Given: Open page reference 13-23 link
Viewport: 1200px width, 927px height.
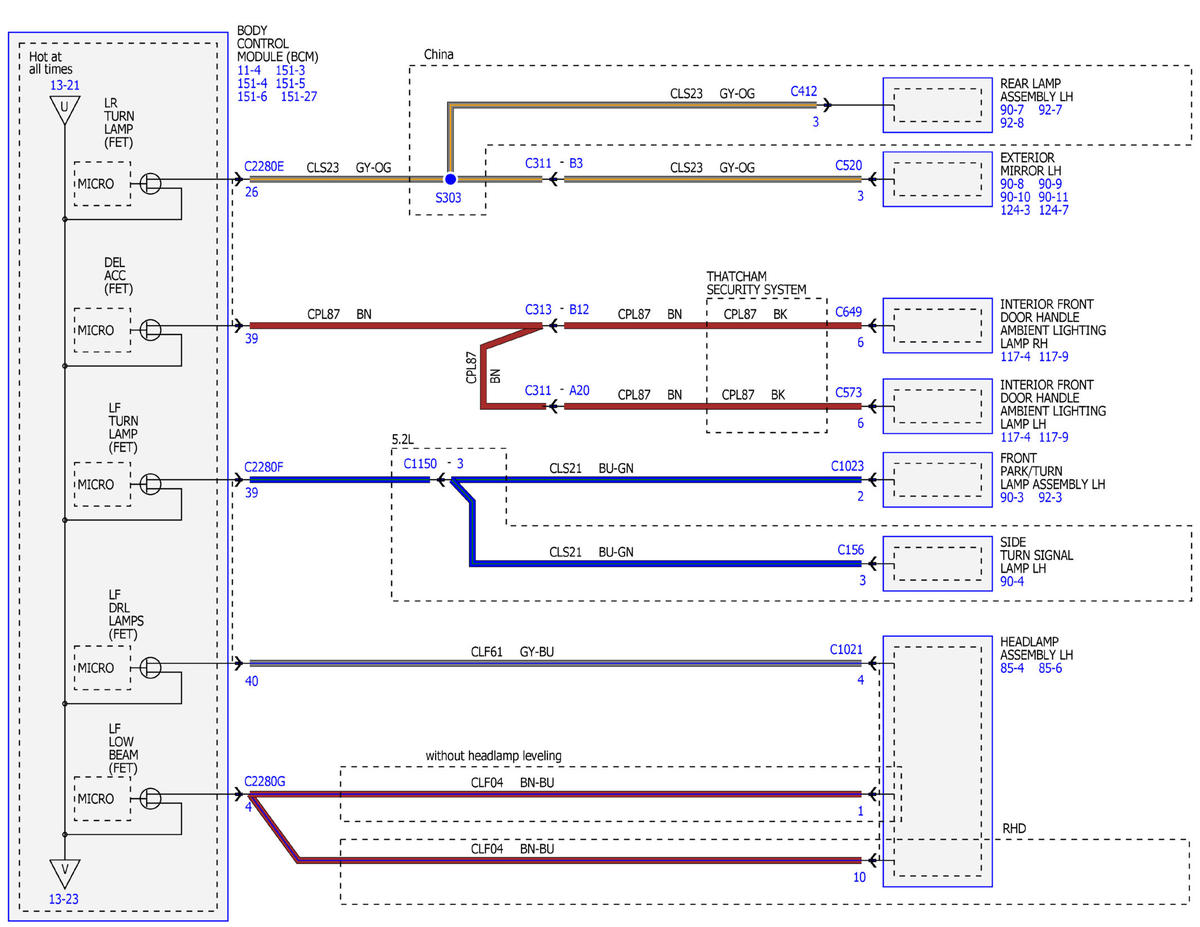Looking at the screenshot, I should [x=64, y=899].
